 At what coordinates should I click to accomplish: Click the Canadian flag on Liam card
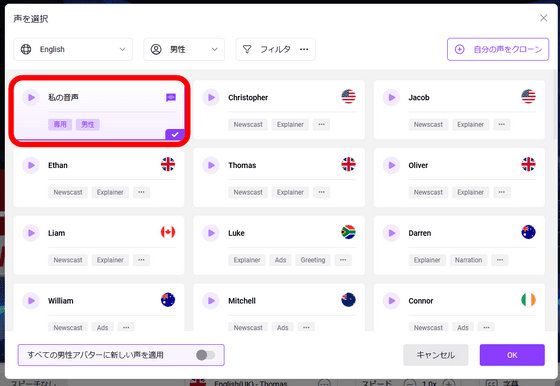click(x=168, y=232)
